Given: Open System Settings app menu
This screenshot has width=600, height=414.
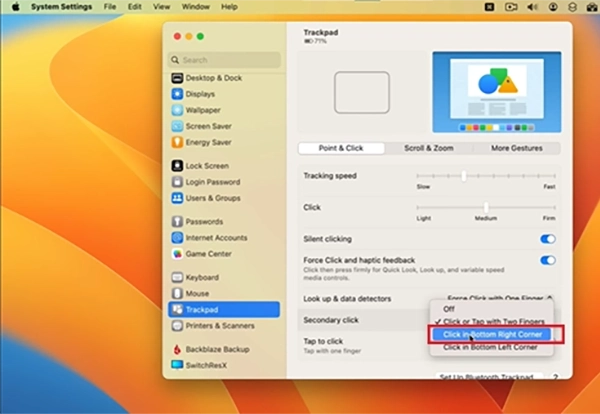Looking at the screenshot, I should pos(61,7).
